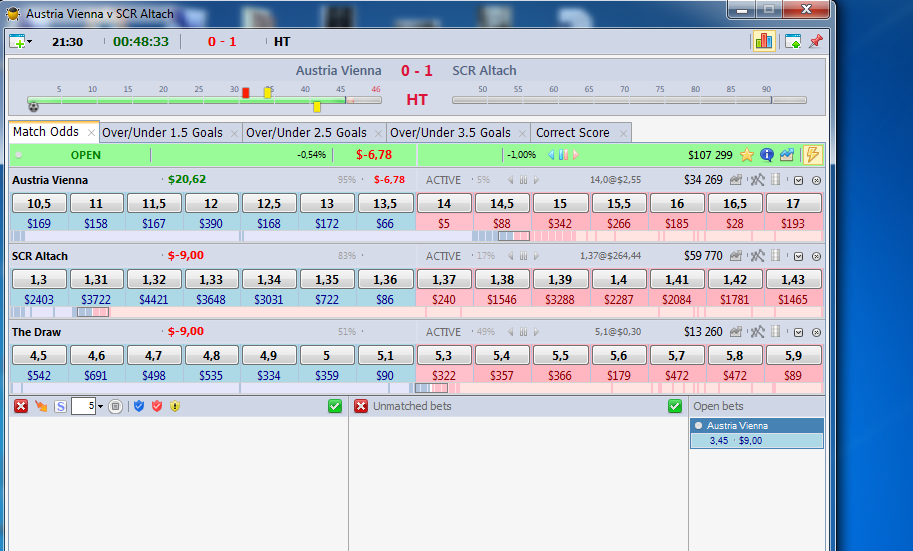Open The Draw tools icon
The width and height of the screenshot is (913, 551).
[x=757, y=332]
